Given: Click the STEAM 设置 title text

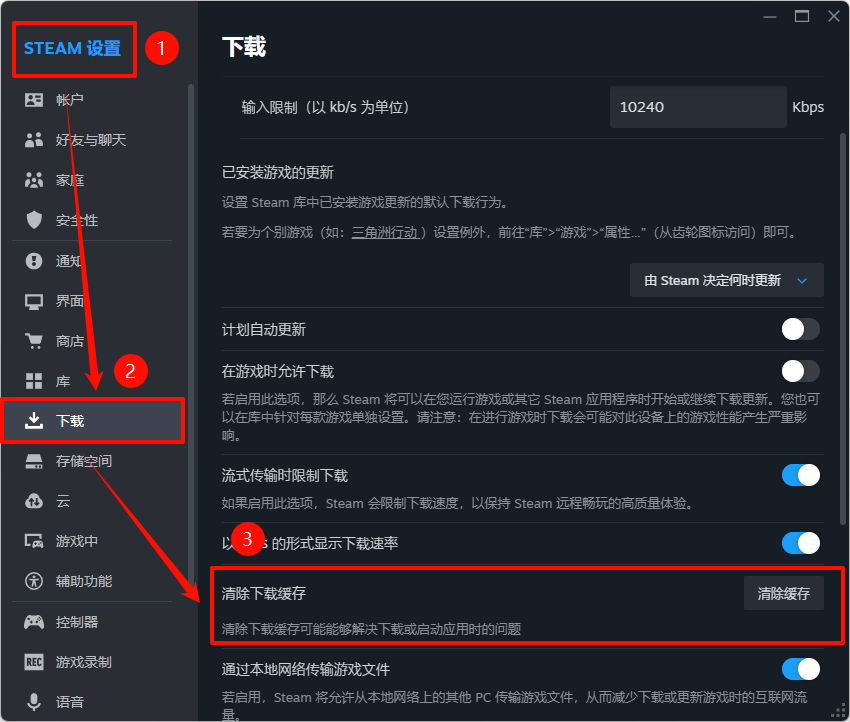Looking at the screenshot, I should pyautogui.click(x=73, y=48).
